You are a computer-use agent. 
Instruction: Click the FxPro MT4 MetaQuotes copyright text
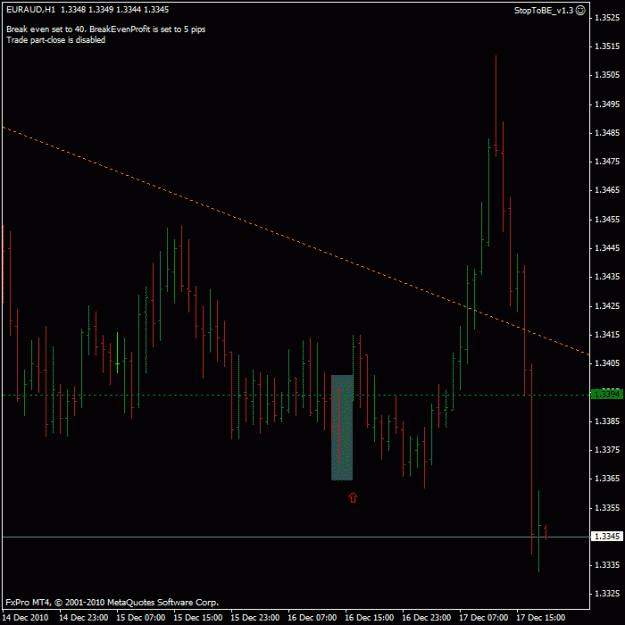tap(112, 602)
